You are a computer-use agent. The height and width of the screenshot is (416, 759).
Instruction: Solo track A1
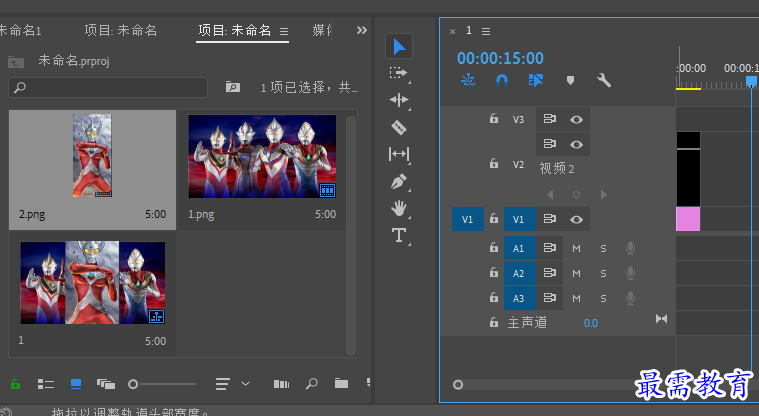coord(603,248)
